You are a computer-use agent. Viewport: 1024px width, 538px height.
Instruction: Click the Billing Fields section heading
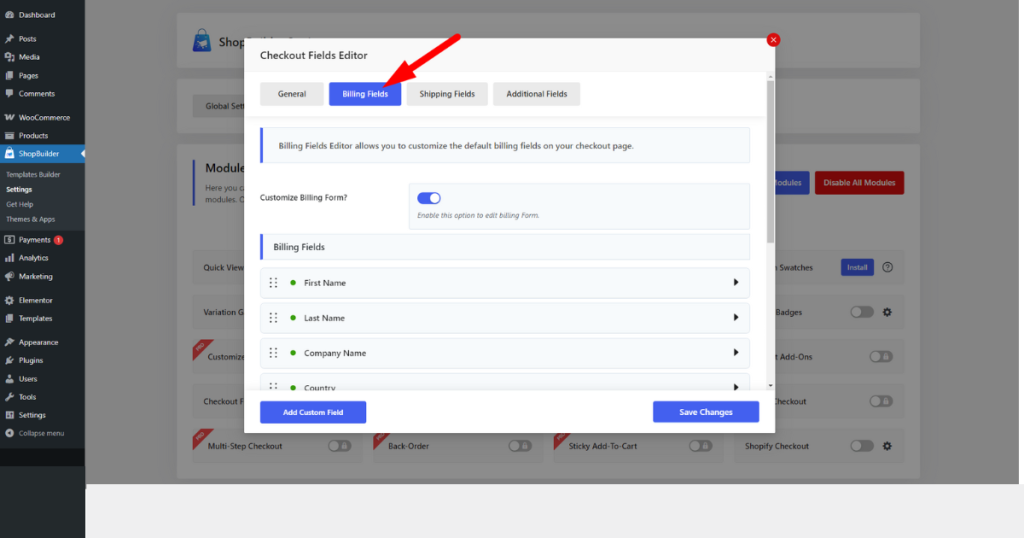click(x=298, y=247)
